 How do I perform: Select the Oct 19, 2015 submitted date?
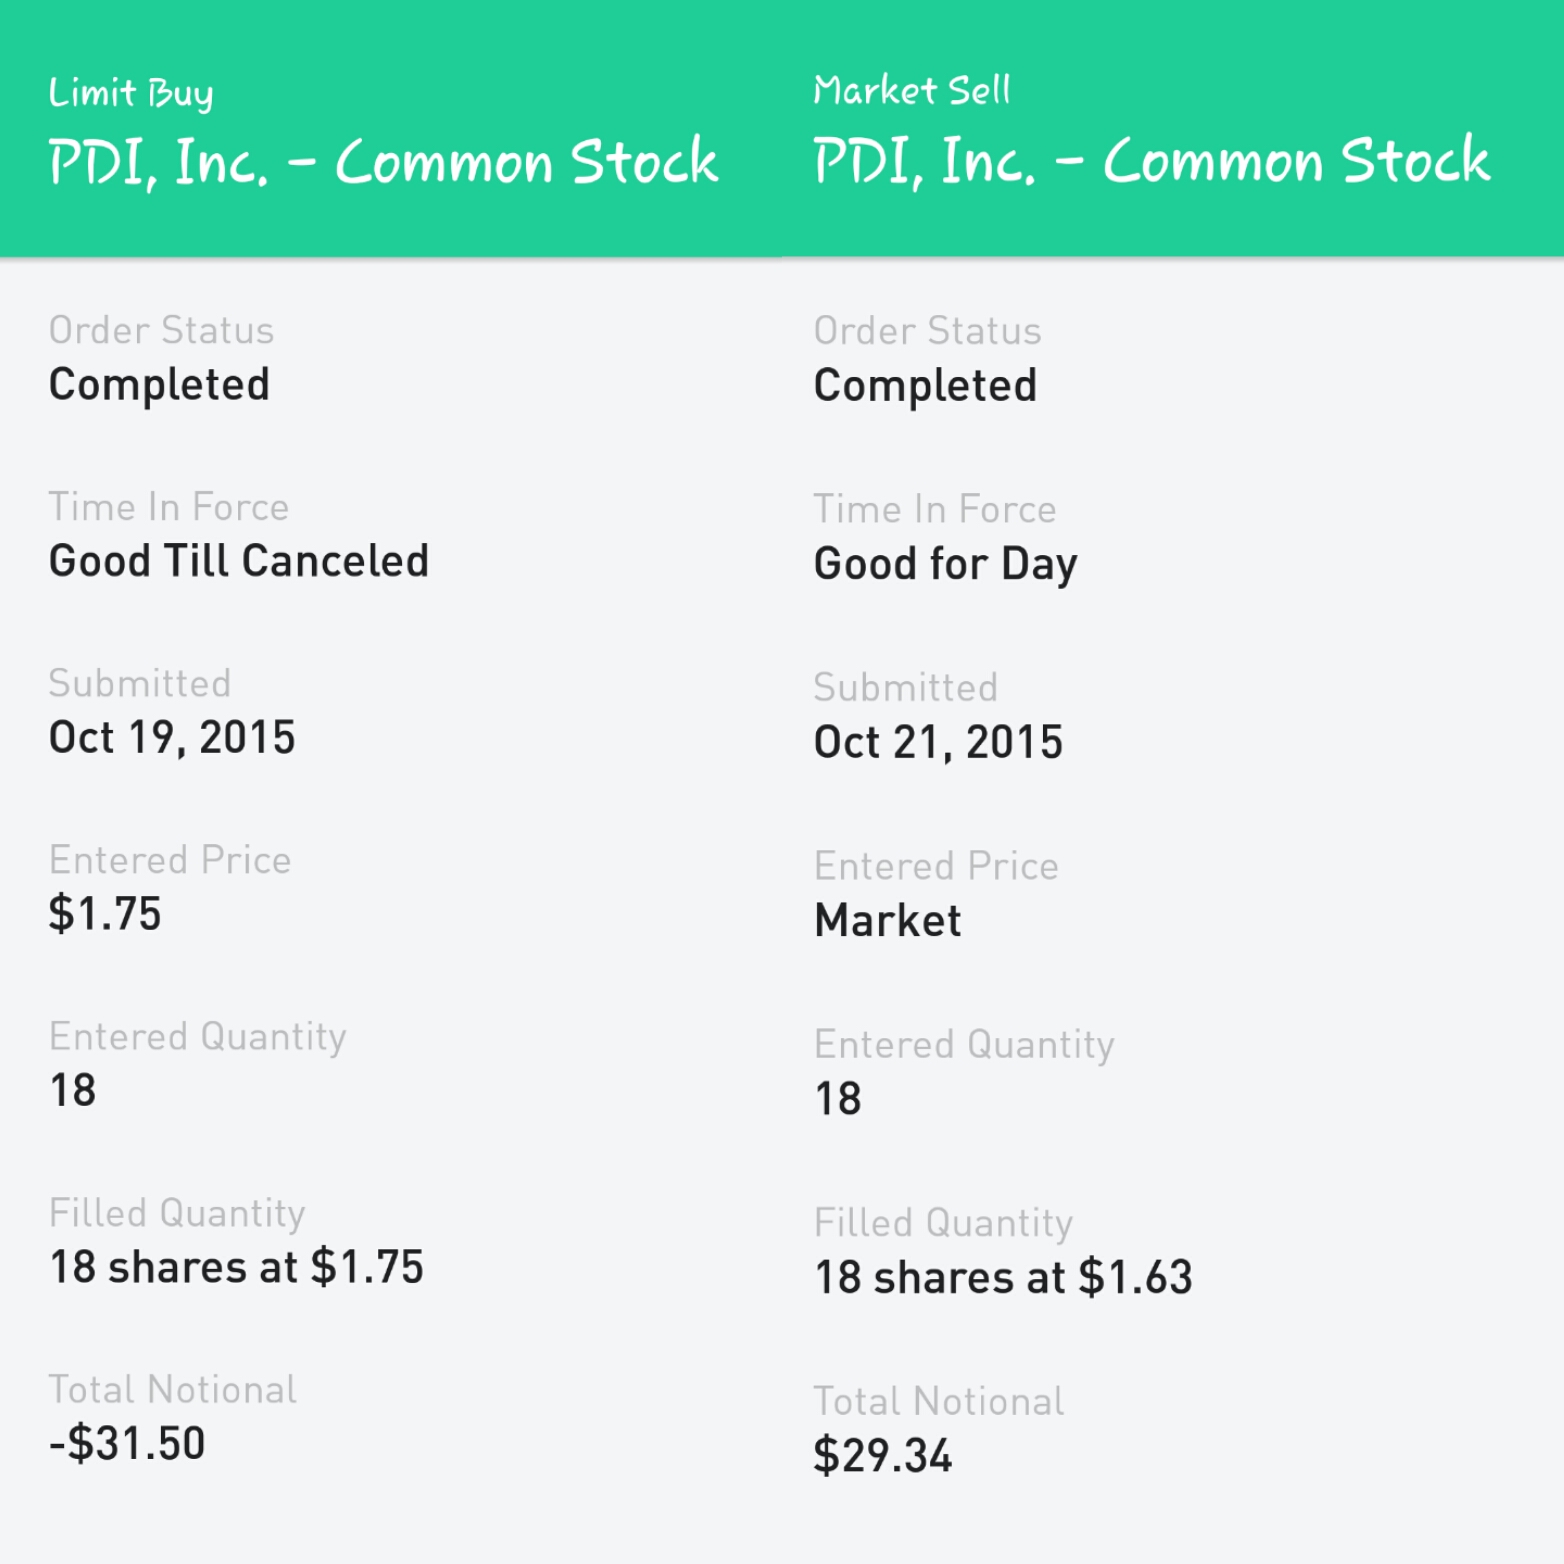(x=172, y=738)
